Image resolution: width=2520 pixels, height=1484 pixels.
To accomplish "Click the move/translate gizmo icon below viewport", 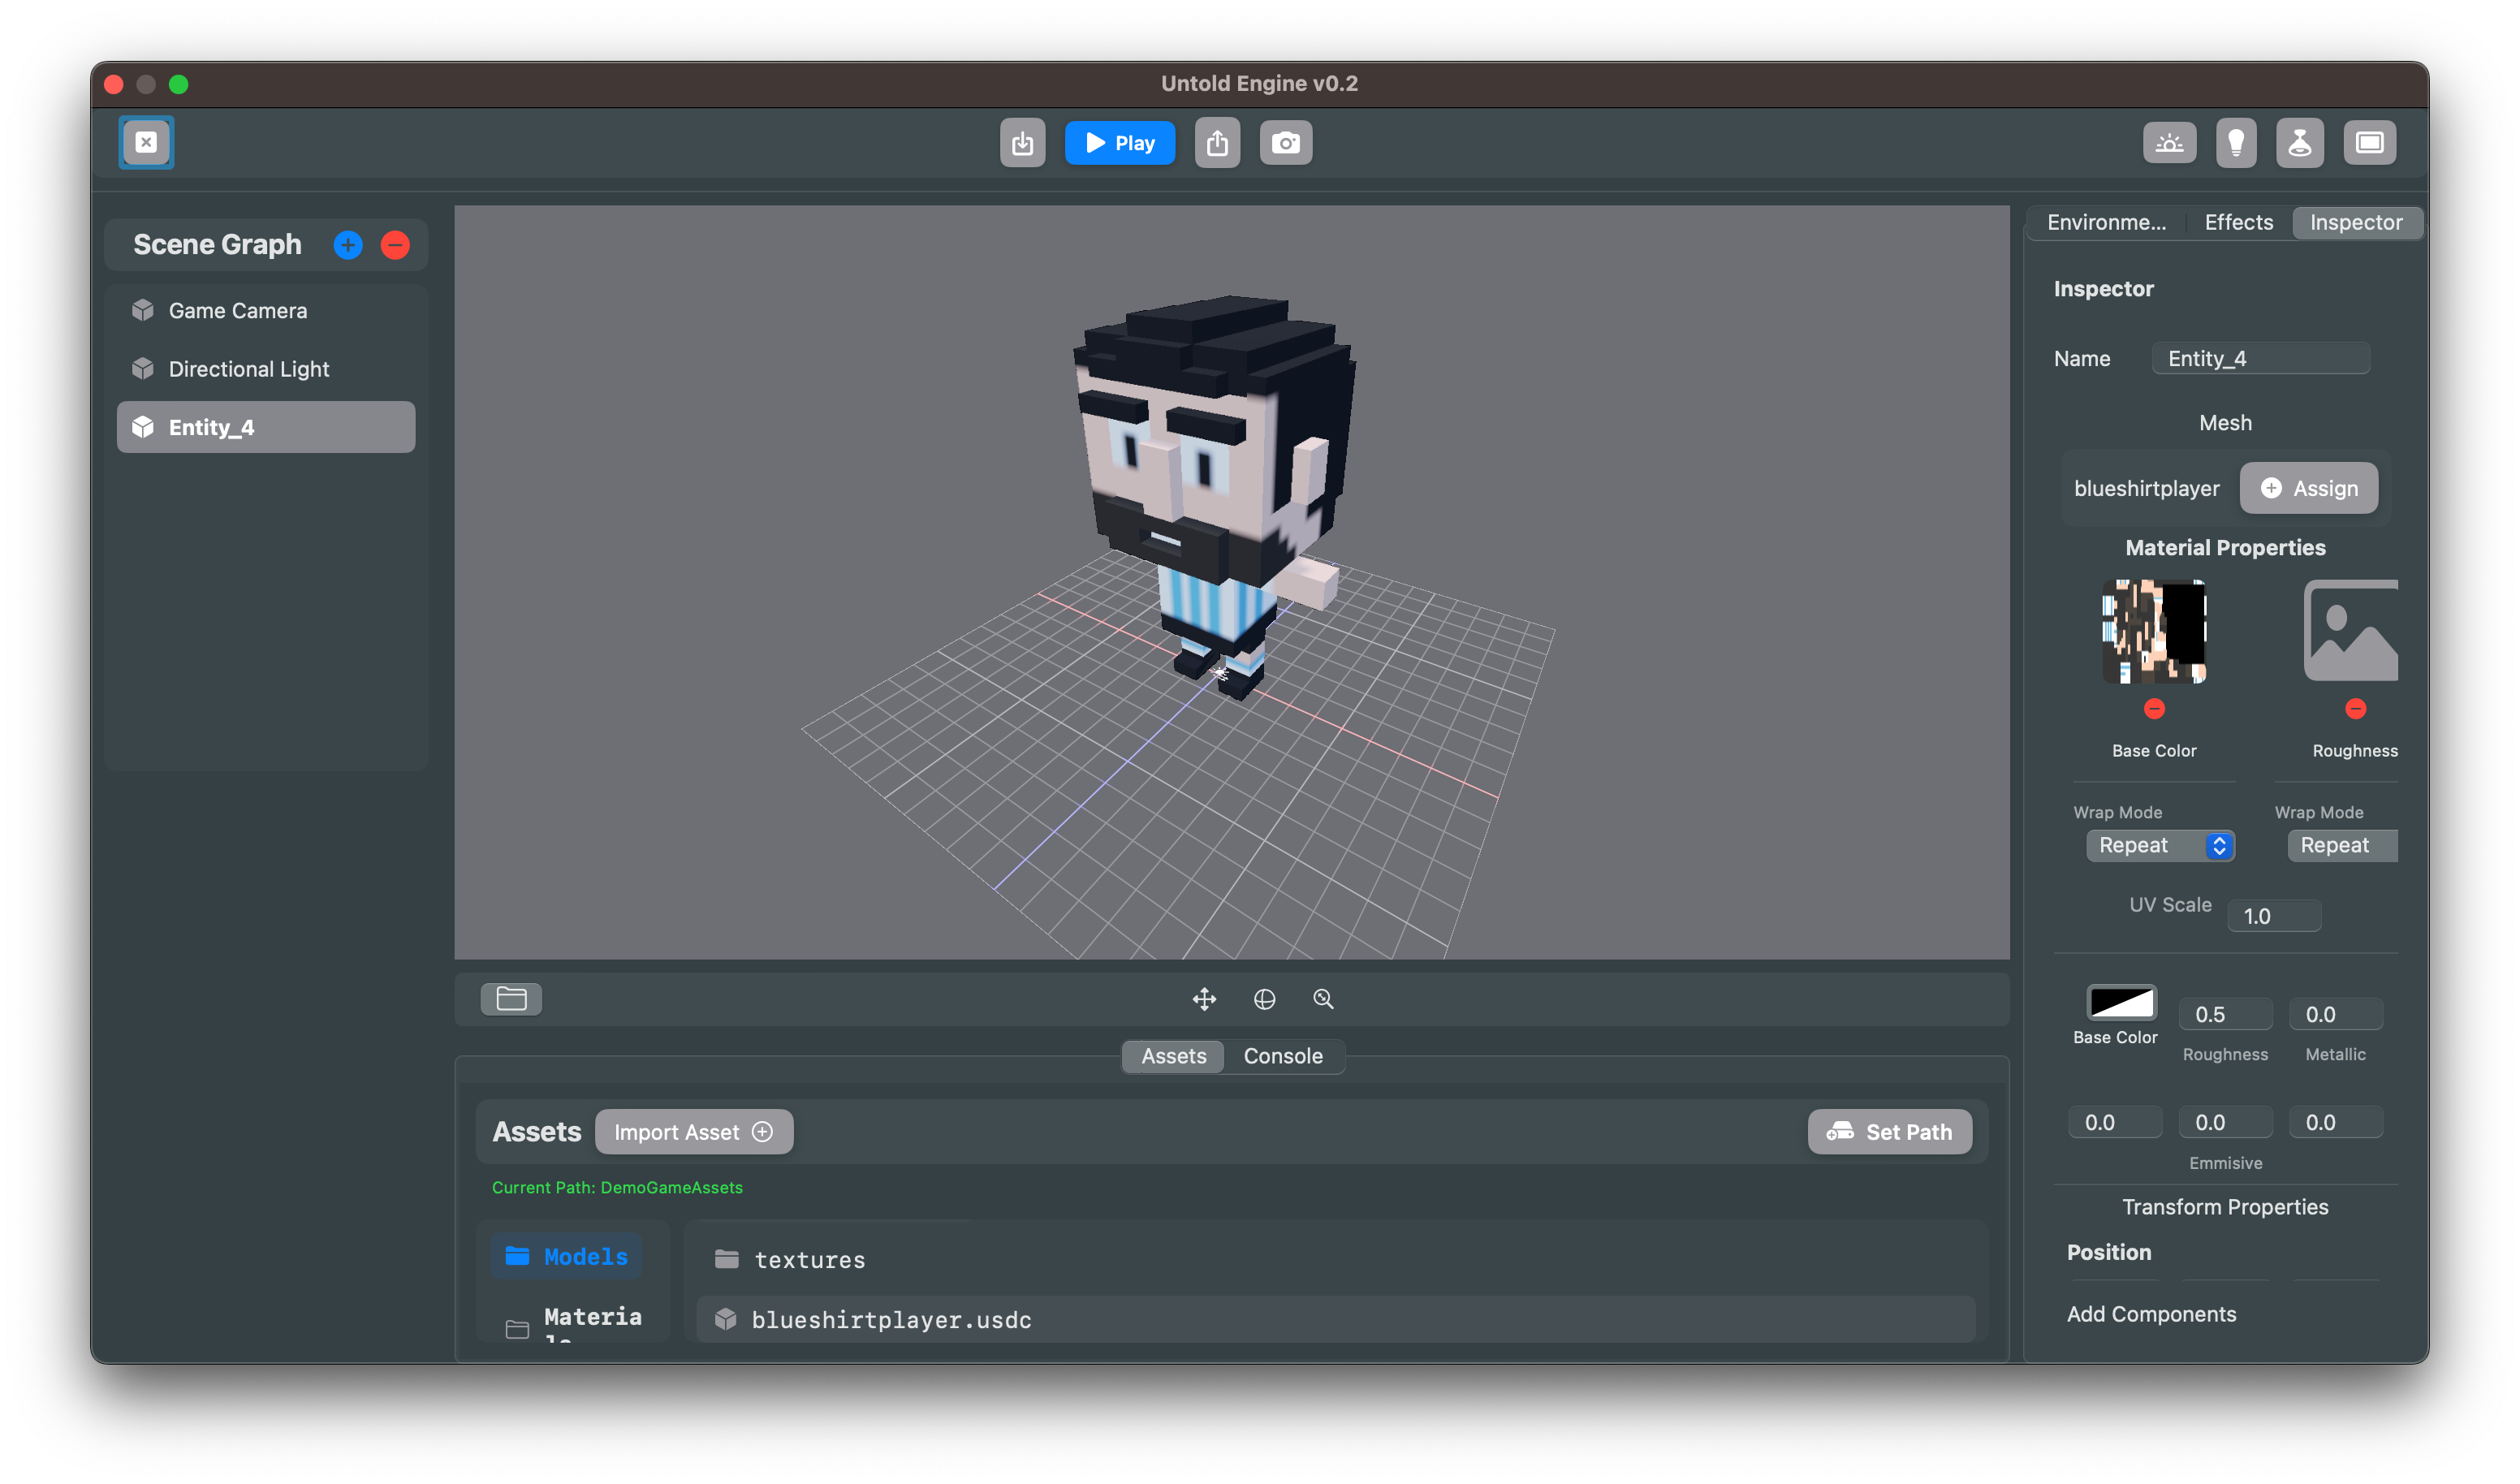I will (1204, 998).
